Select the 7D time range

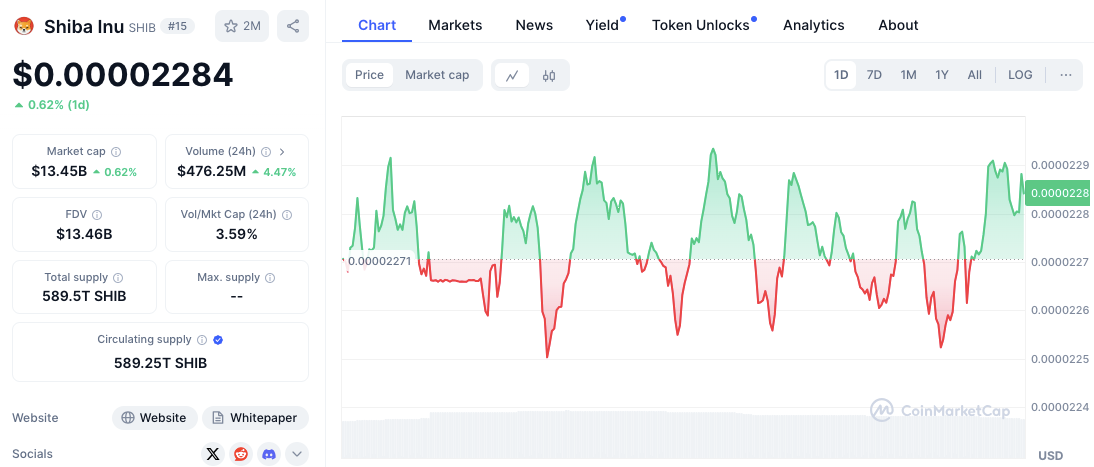[x=874, y=75]
